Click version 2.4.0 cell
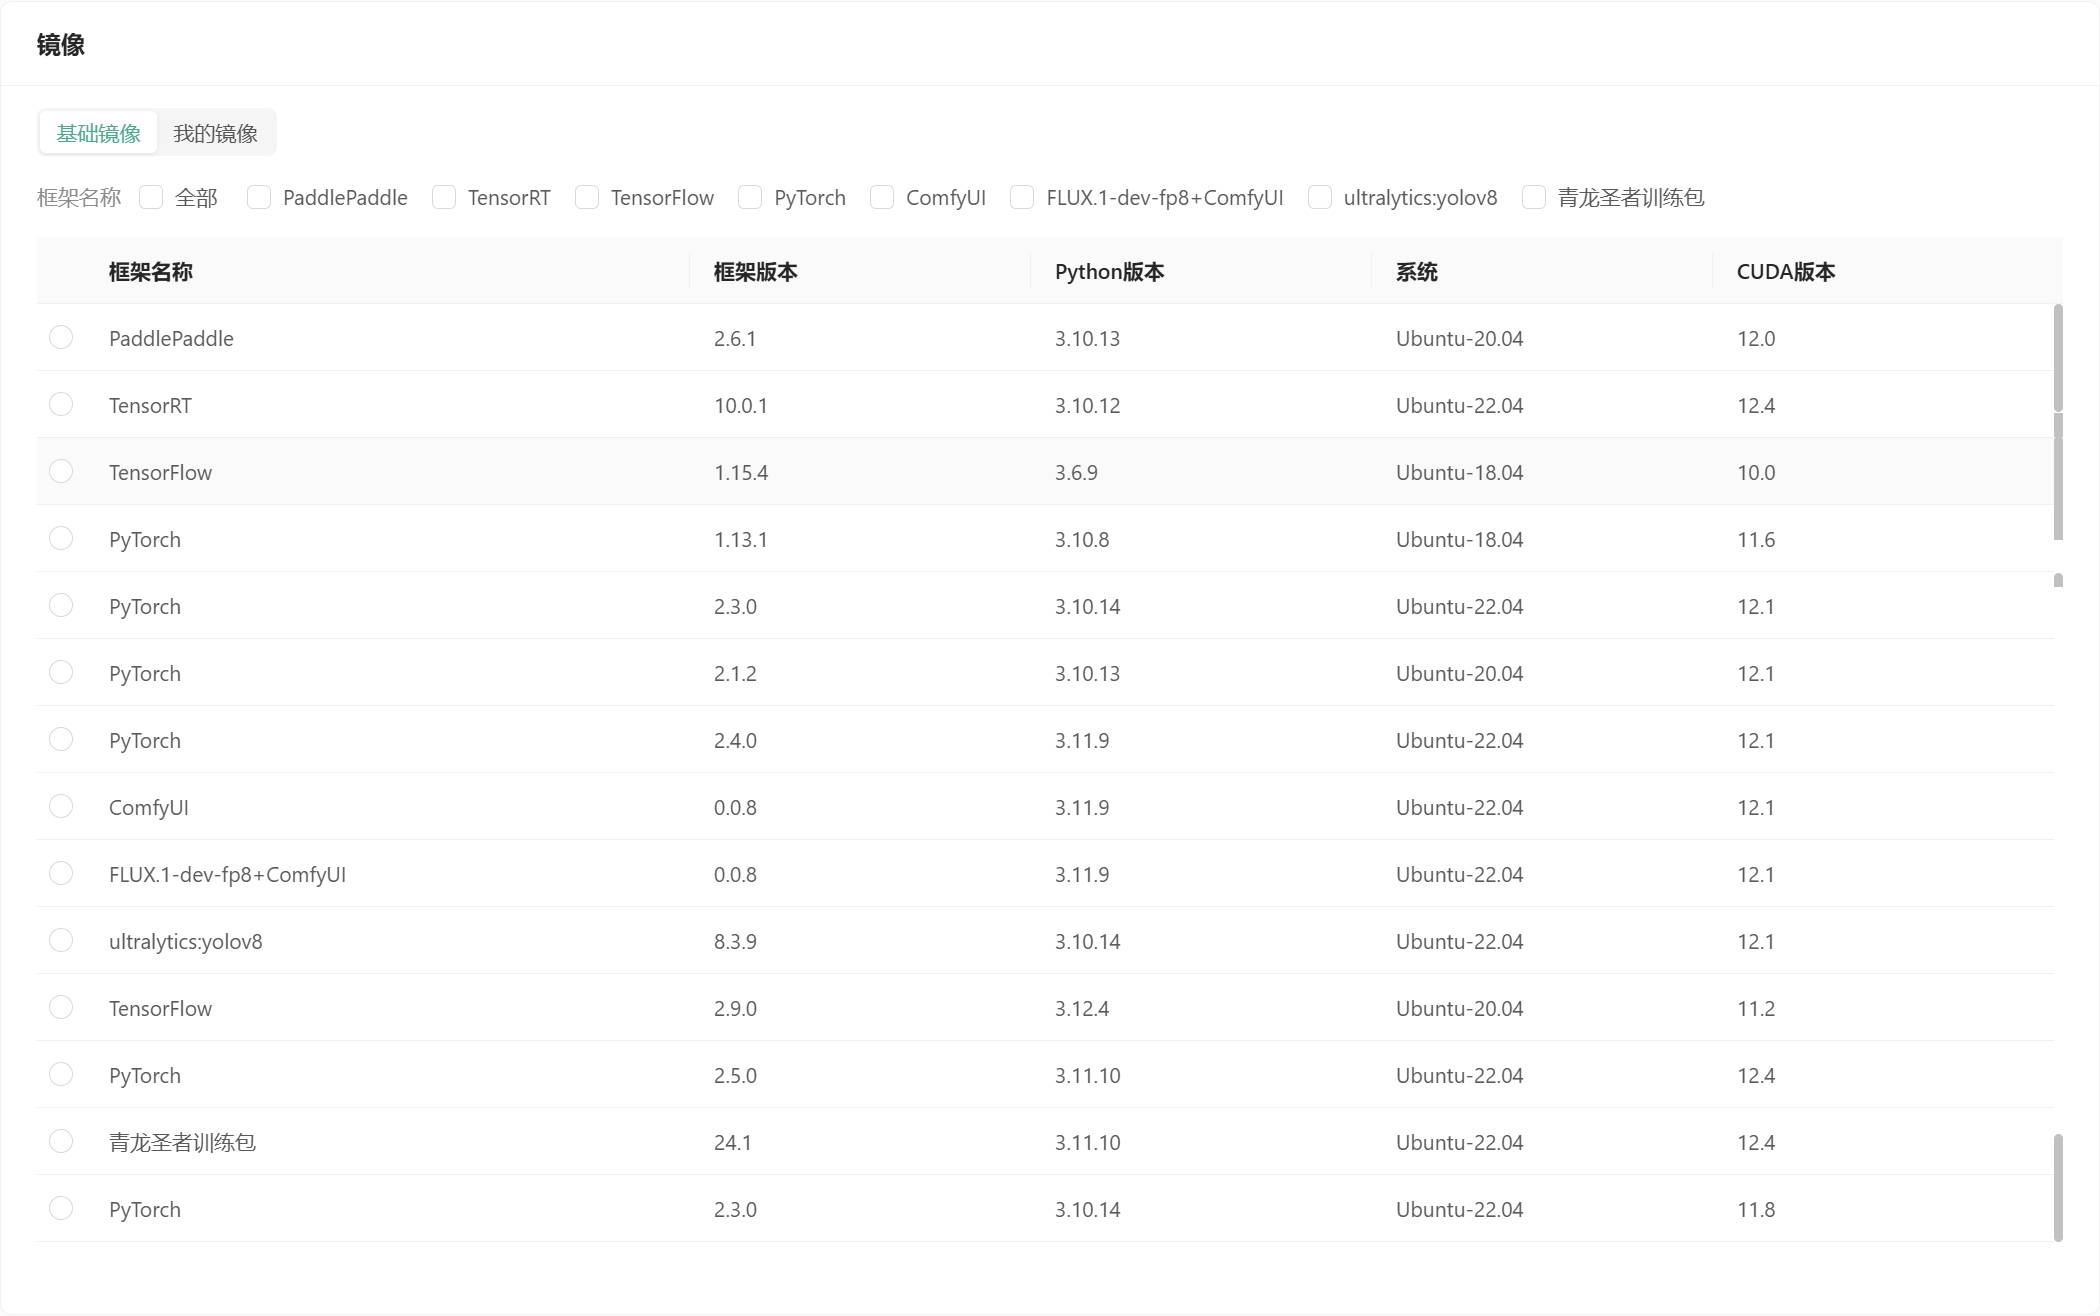Image resolution: width=2100 pixels, height=1316 pixels. click(735, 741)
